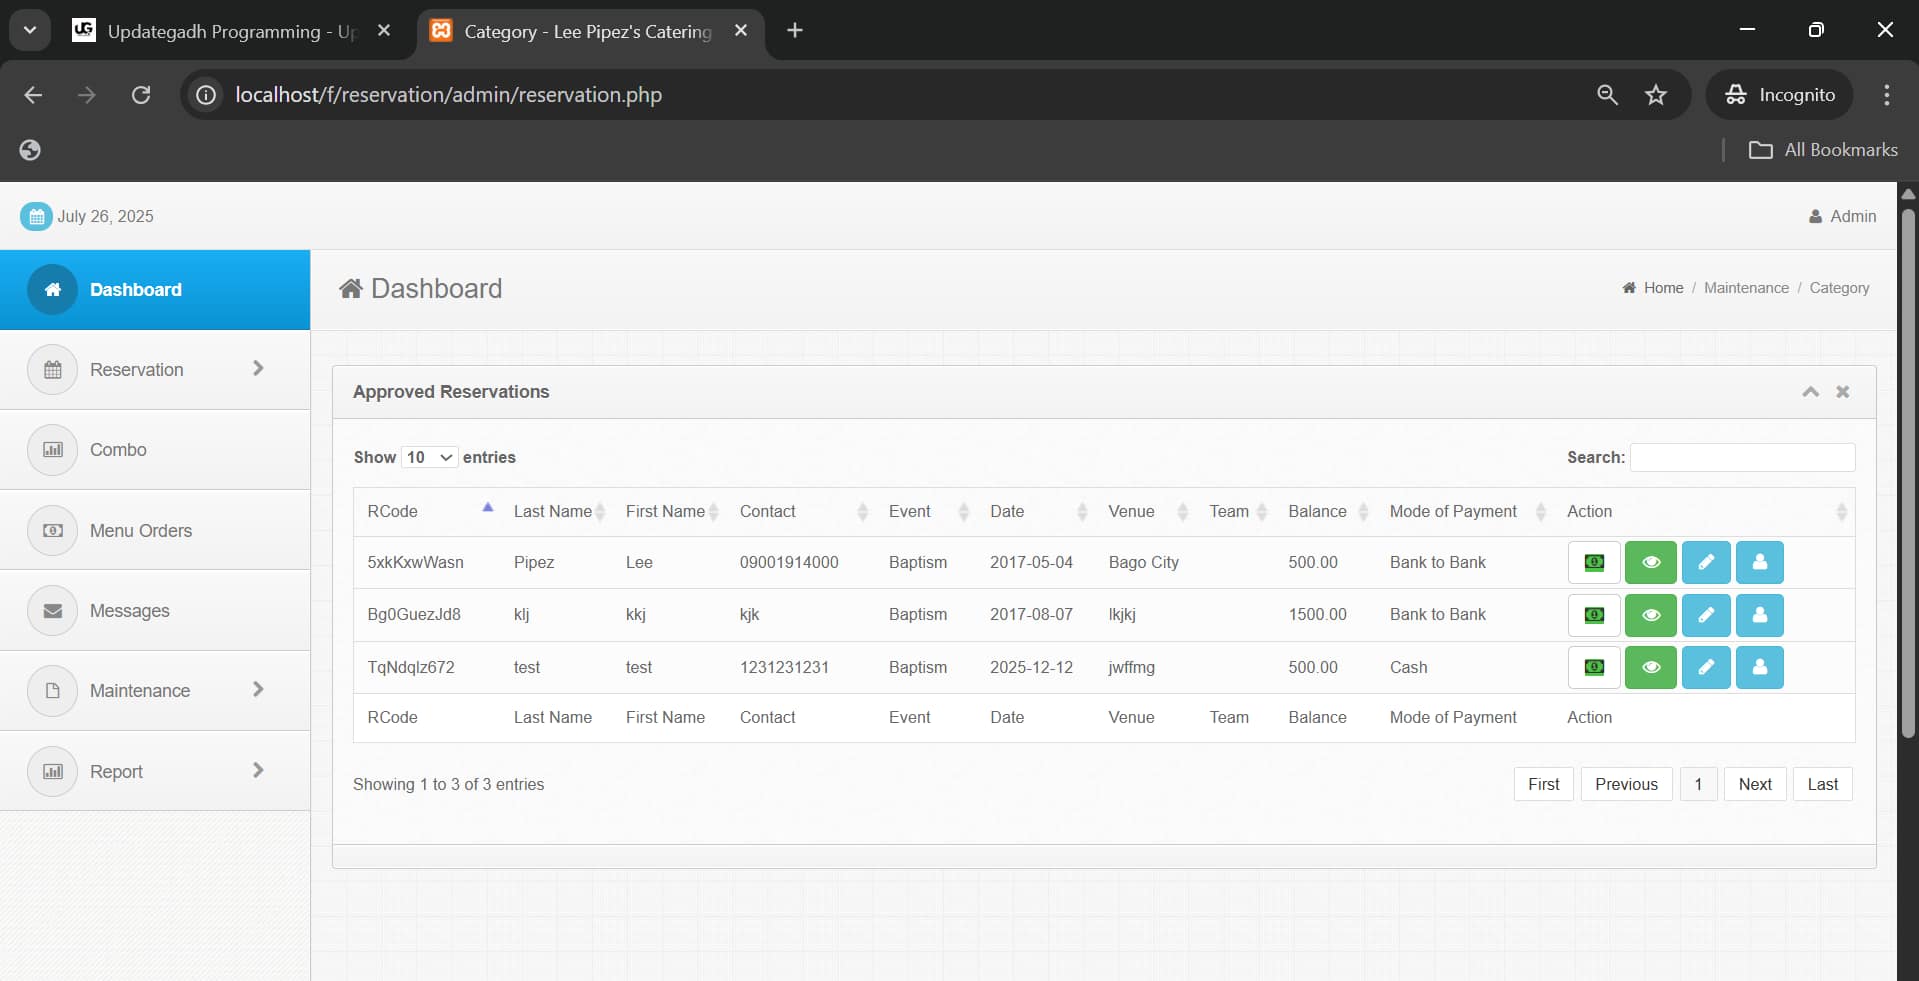Go to the Next page of results
This screenshot has height=981, width=1919.
1754,784
